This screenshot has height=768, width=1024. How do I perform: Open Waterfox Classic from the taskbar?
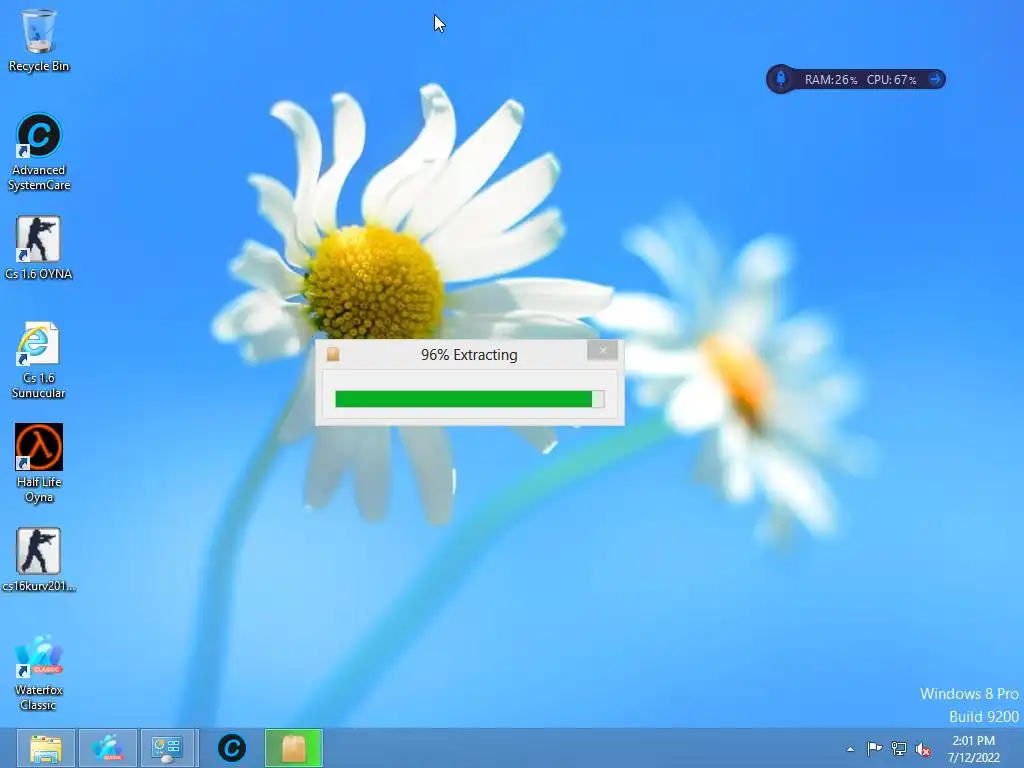[x=108, y=748]
